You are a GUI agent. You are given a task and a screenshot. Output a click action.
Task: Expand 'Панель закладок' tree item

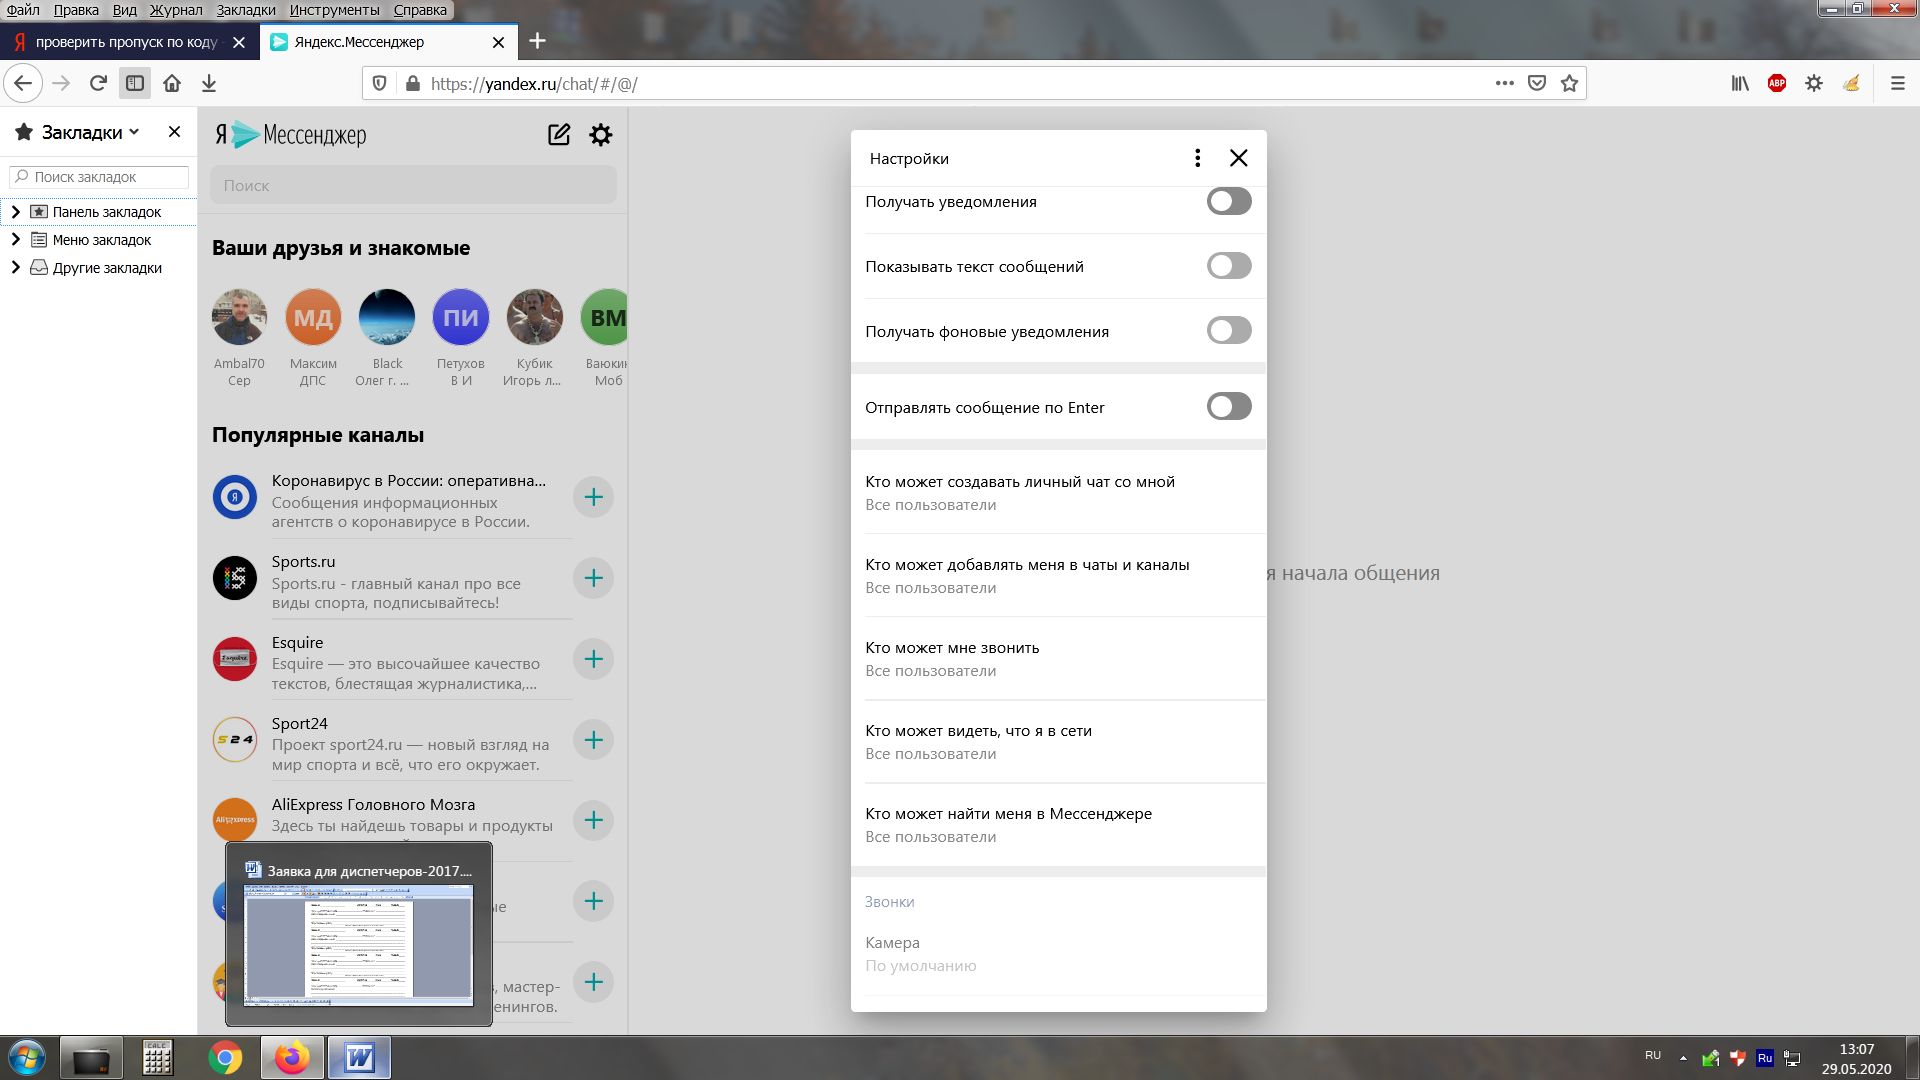[x=15, y=212]
